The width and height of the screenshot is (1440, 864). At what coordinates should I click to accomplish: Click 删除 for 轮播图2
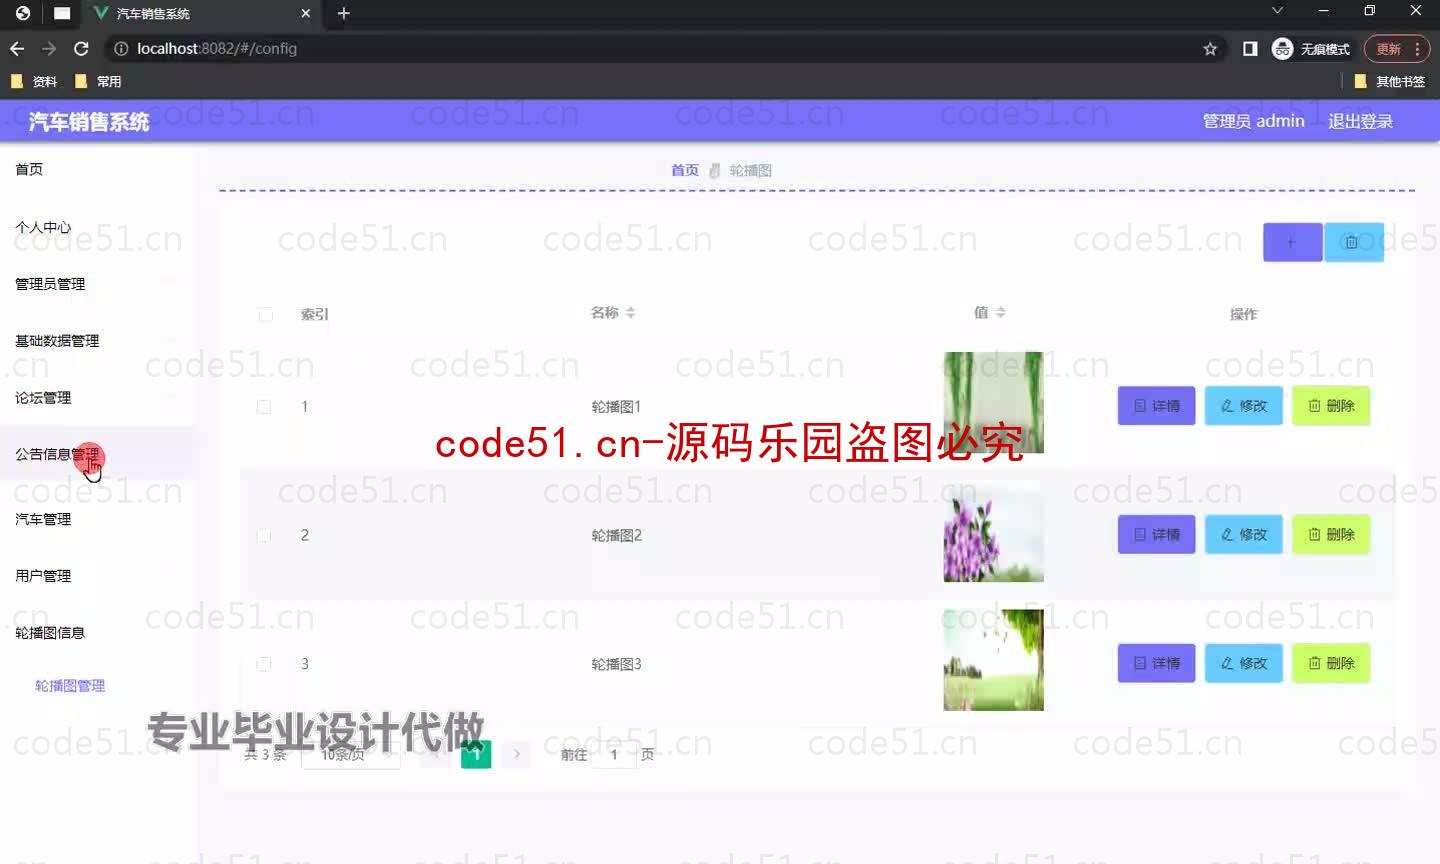(x=1331, y=534)
